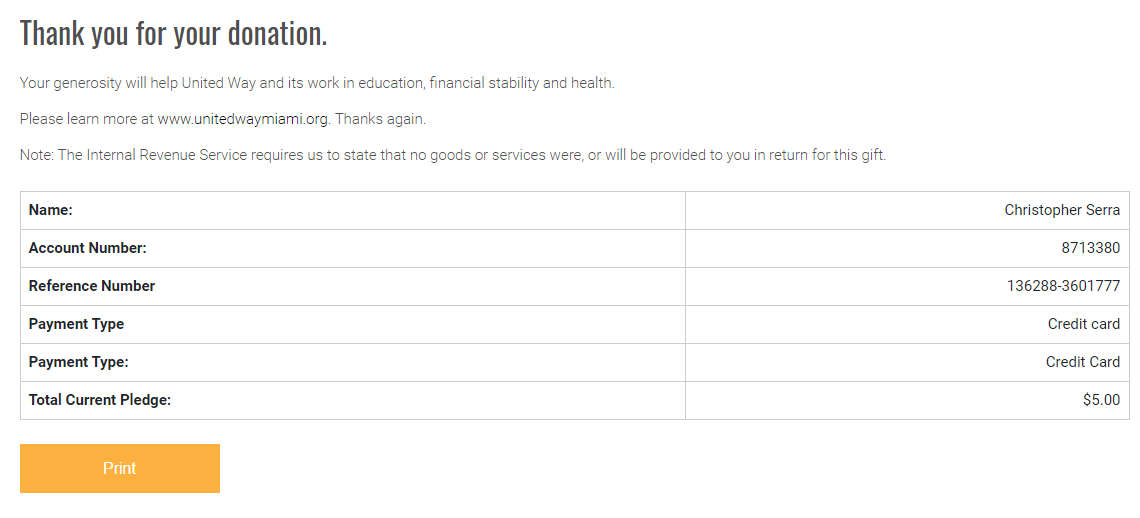
Task: Click the Print button
Action: pyautogui.click(x=119, y=468)
